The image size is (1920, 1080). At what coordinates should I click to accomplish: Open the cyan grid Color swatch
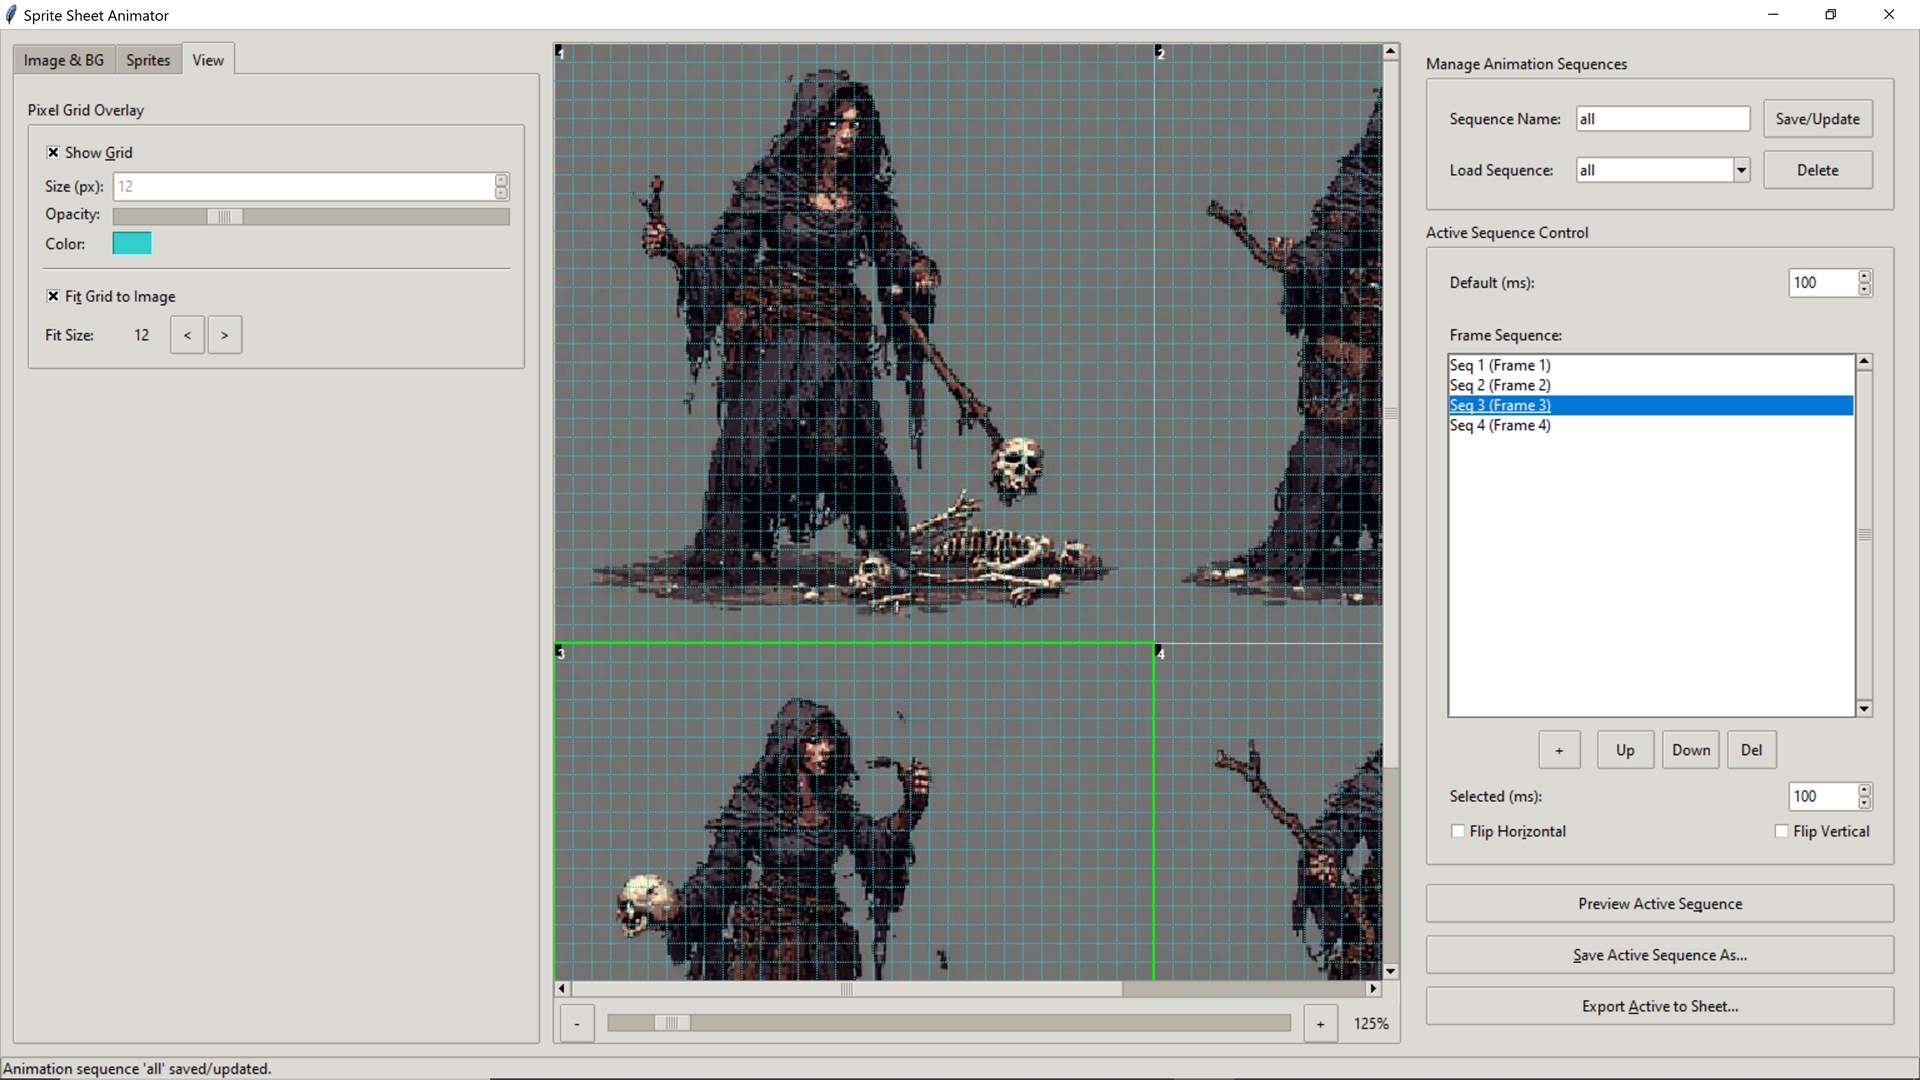click(132, 243)
